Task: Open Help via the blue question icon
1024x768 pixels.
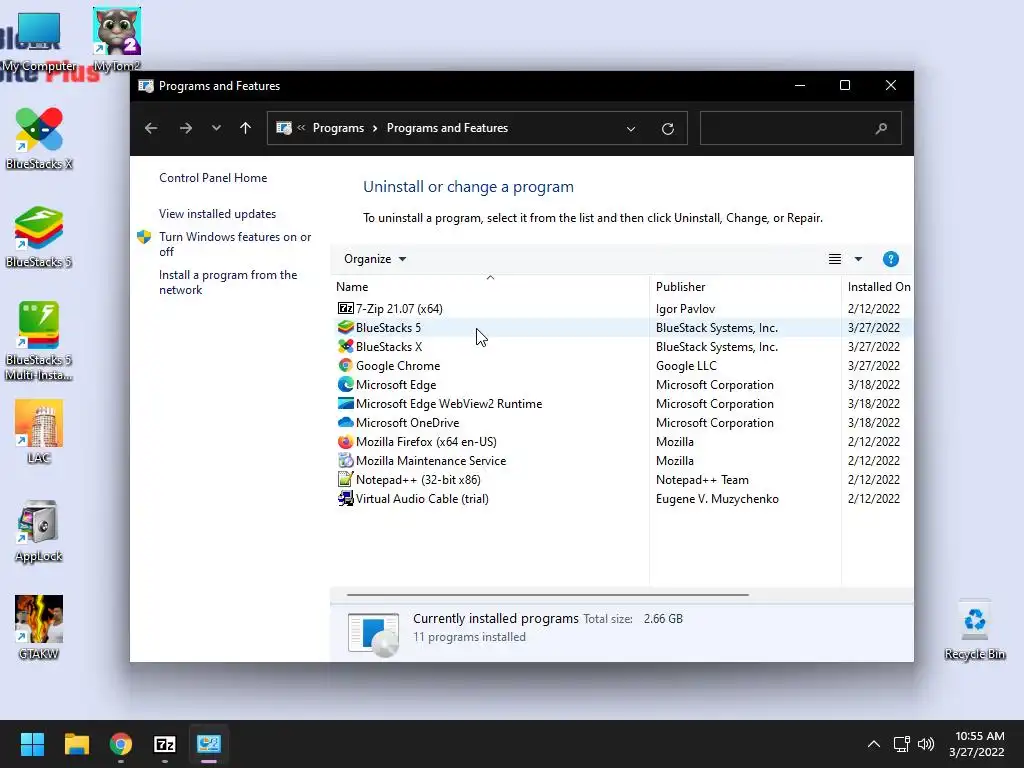Action: (891, 259)
